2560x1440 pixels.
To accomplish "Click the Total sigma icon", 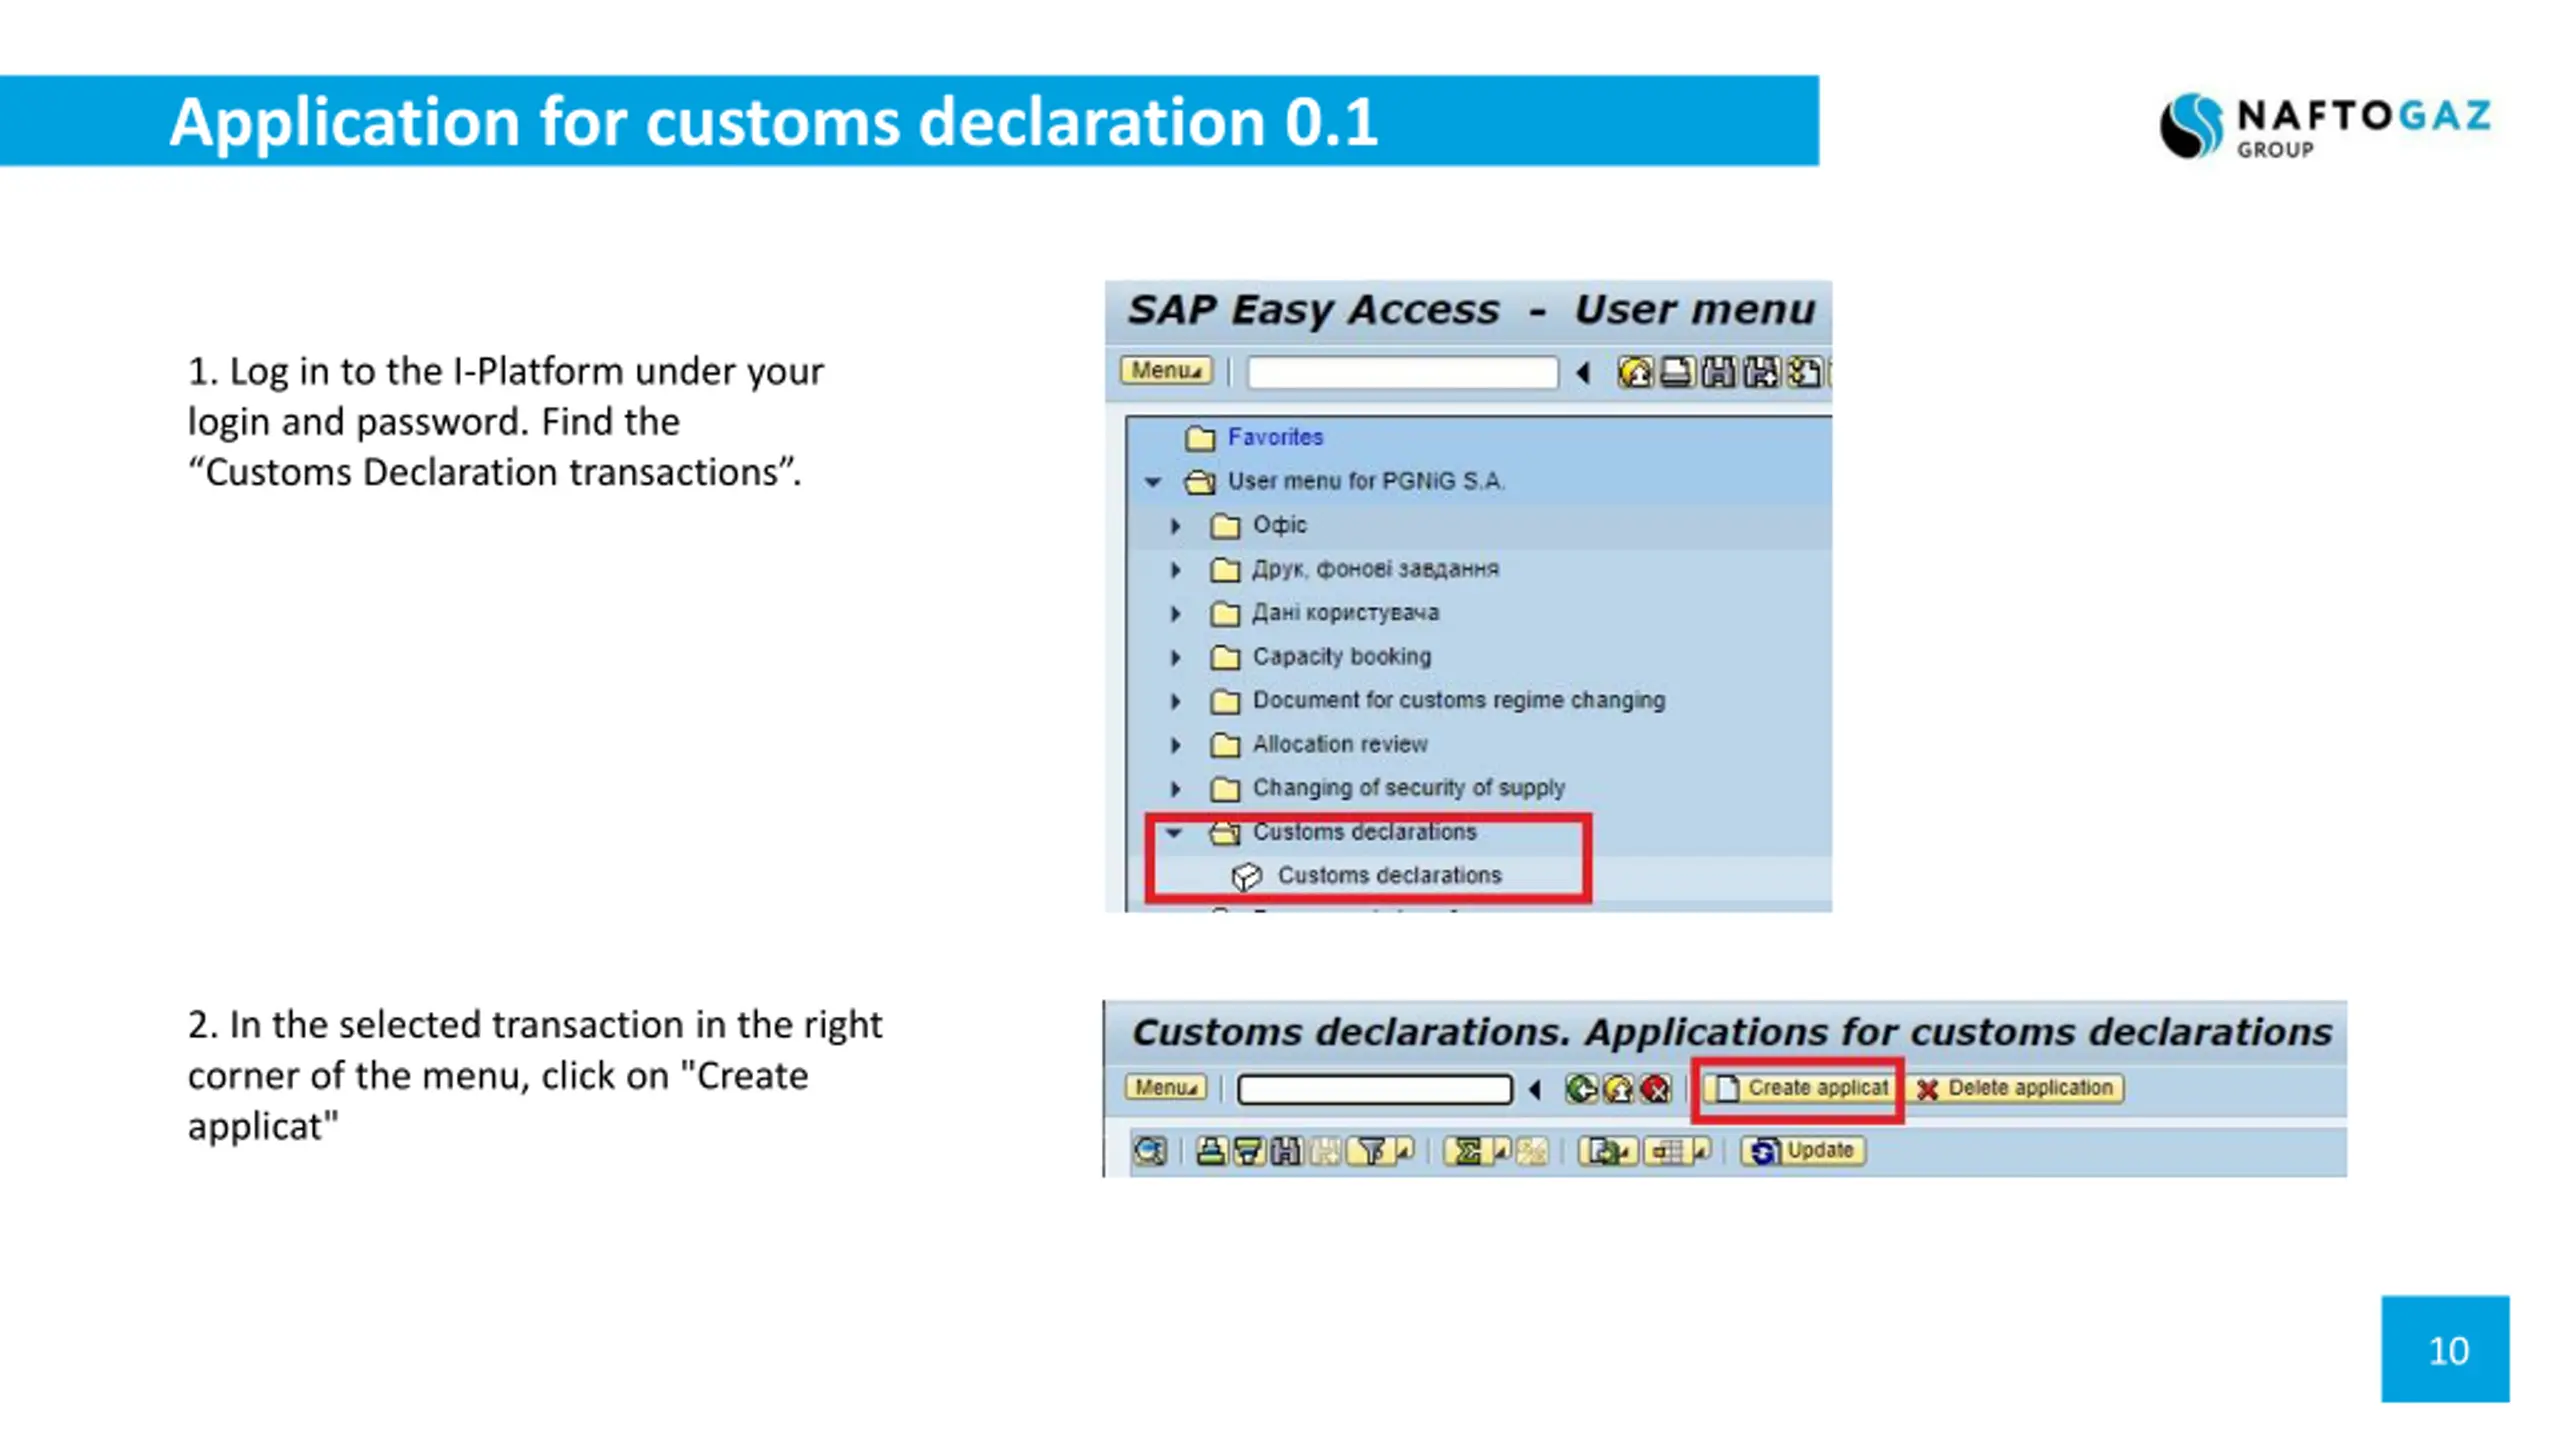I will (x=1466, y=1151).
